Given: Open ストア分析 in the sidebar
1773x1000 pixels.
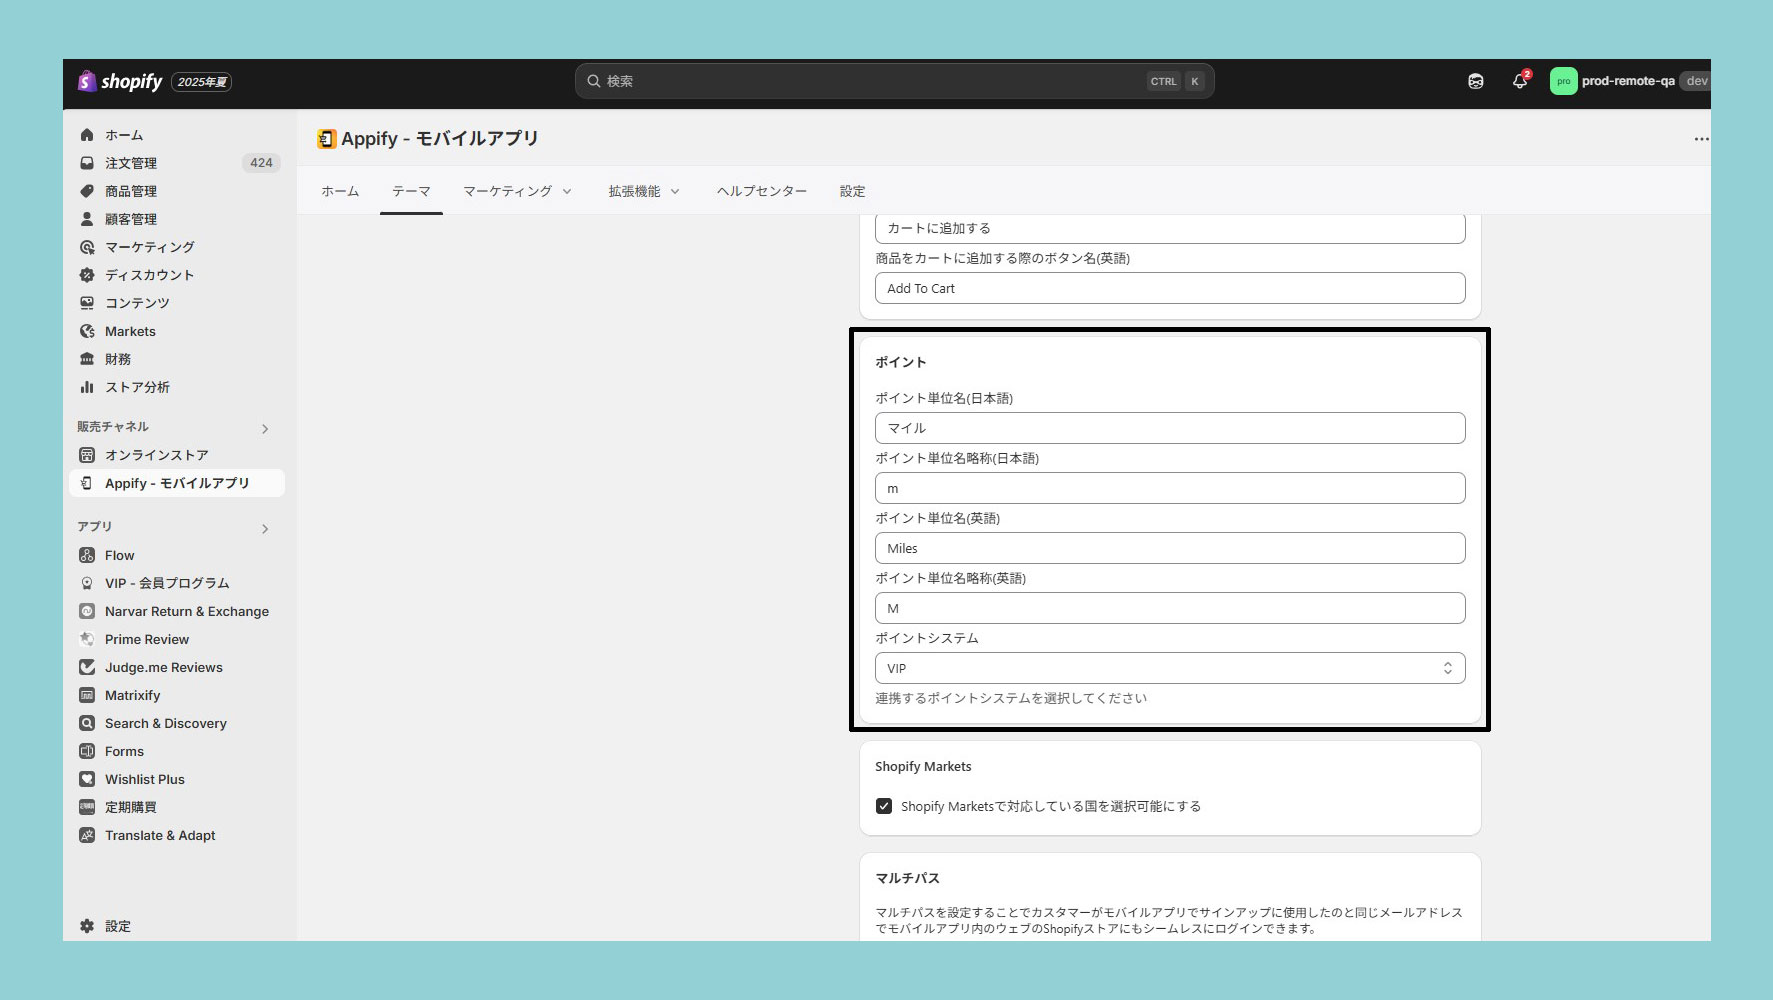Looking at the screenshot, I should [137, 387].
